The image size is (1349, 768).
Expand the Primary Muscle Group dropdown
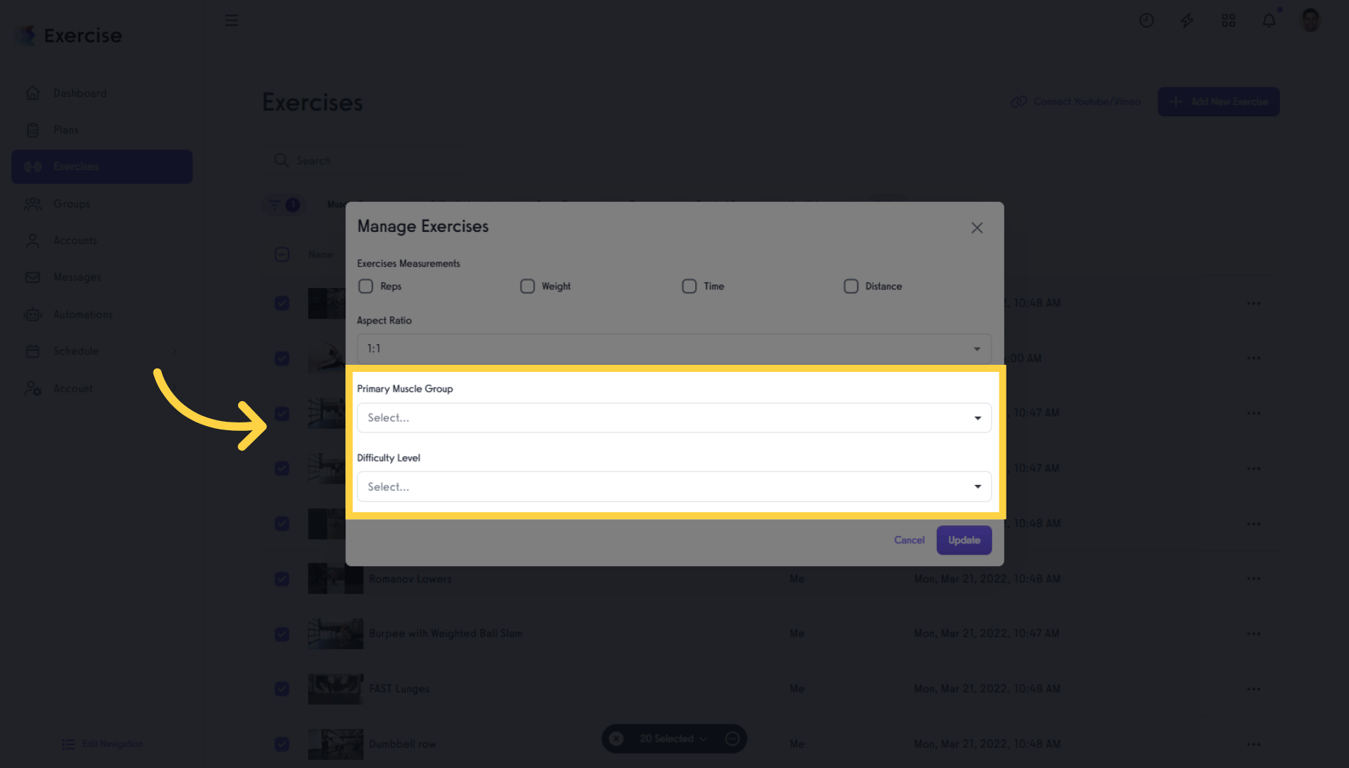(674, 418)
